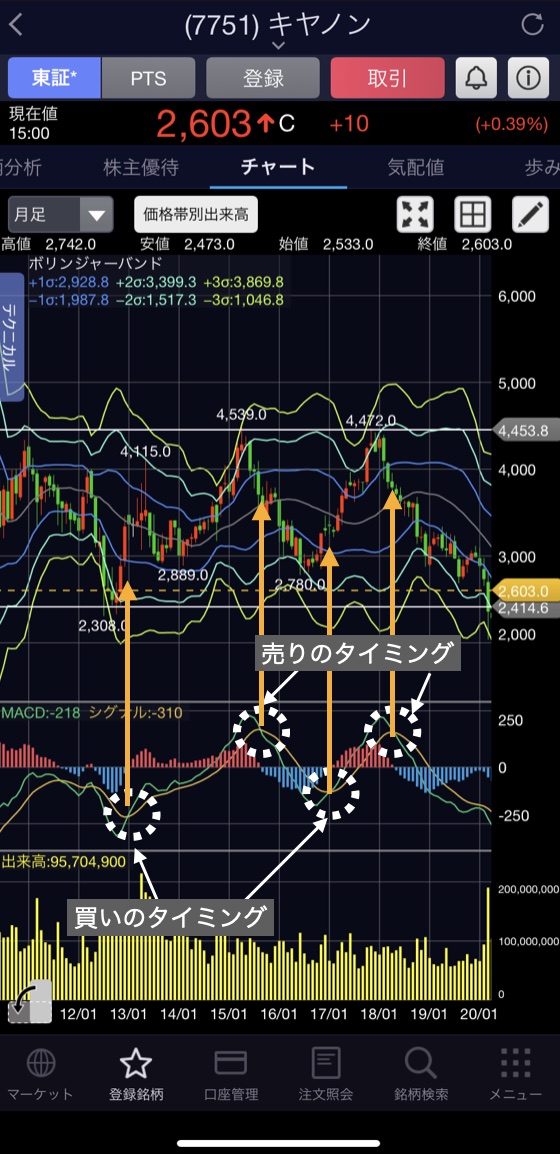The width and height of the screenshot is (560, 1154).
Task: Open the split chart grid layout
Action: point(472,215)
